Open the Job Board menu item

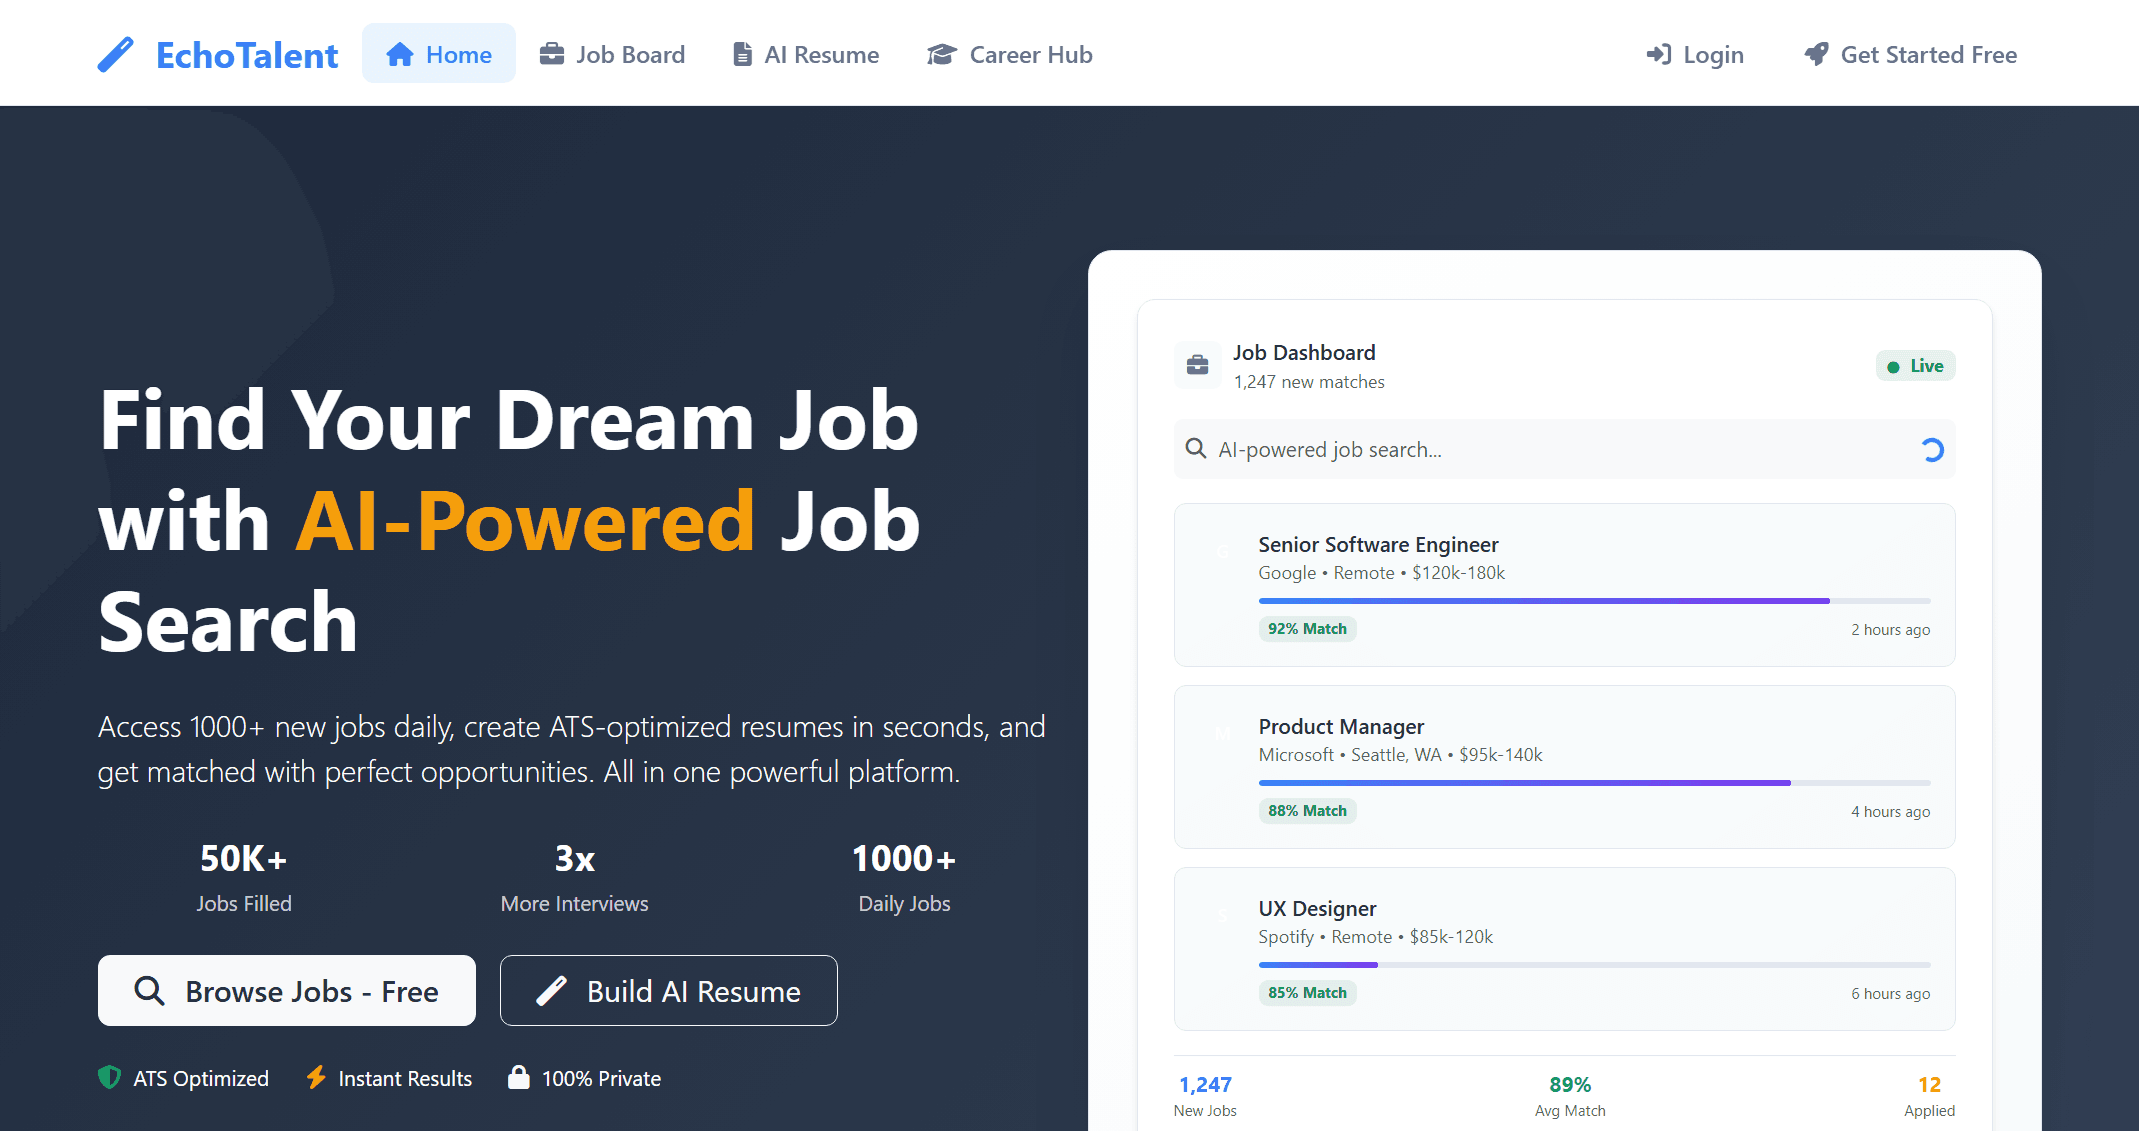click(x=612, y=54)
